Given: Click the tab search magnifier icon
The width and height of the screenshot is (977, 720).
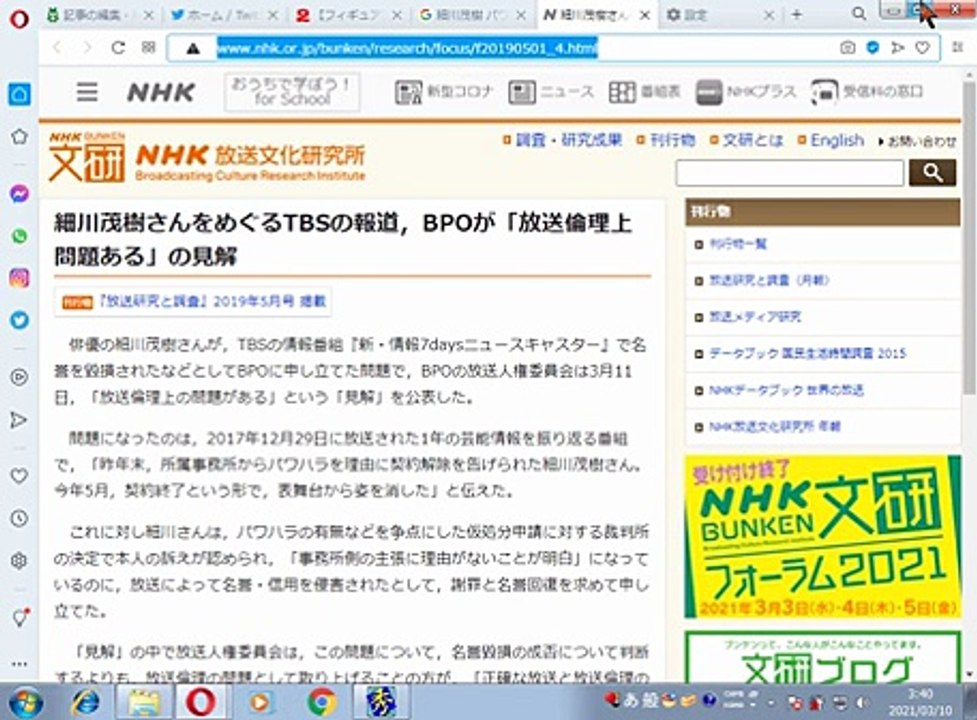Looking at the screenshot, I should pos(859,14).
